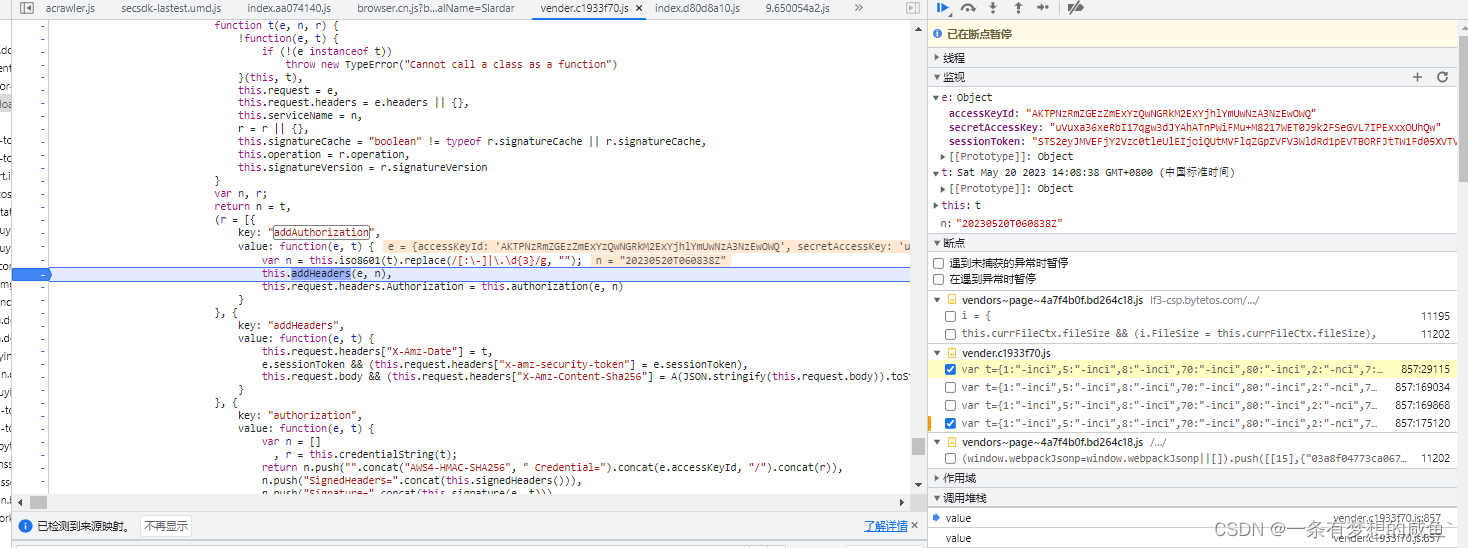This screenshot has width=1468, height=548.
Task: Click file icon of vender.c1933f70.js breakpoint group
Action: point(952,353)
